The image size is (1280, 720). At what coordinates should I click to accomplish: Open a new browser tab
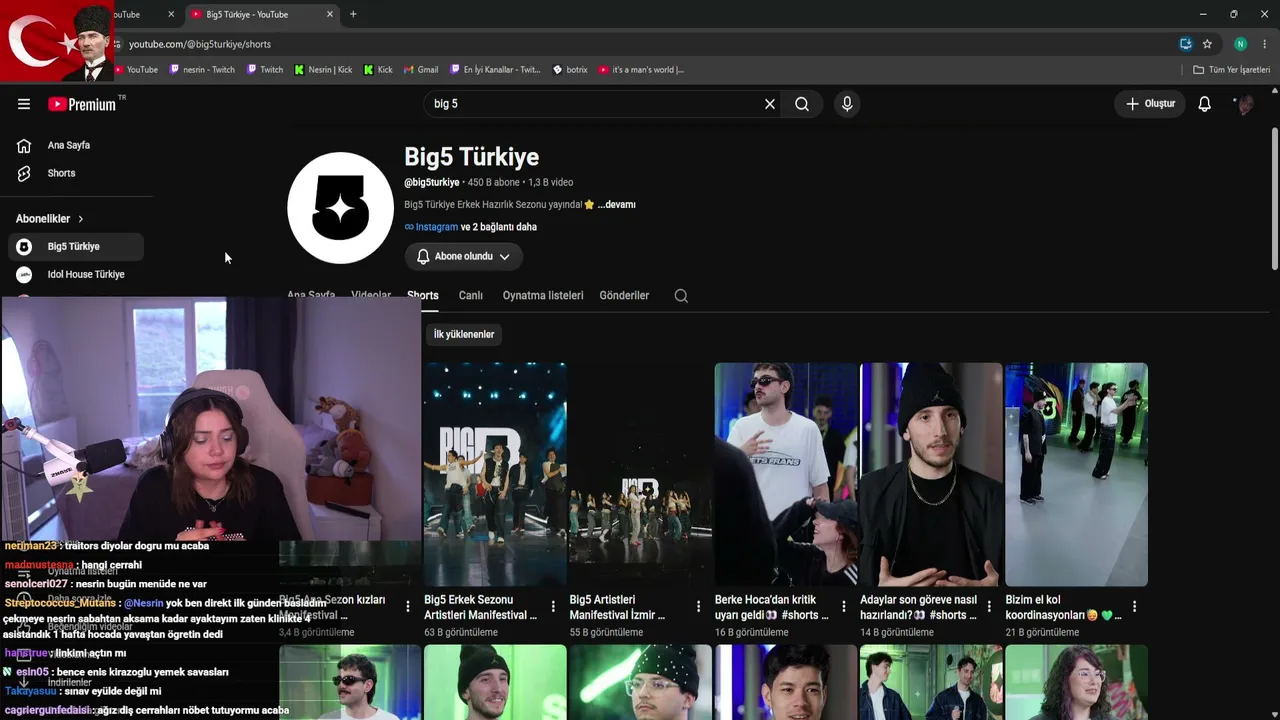click(x=353, y=14)
